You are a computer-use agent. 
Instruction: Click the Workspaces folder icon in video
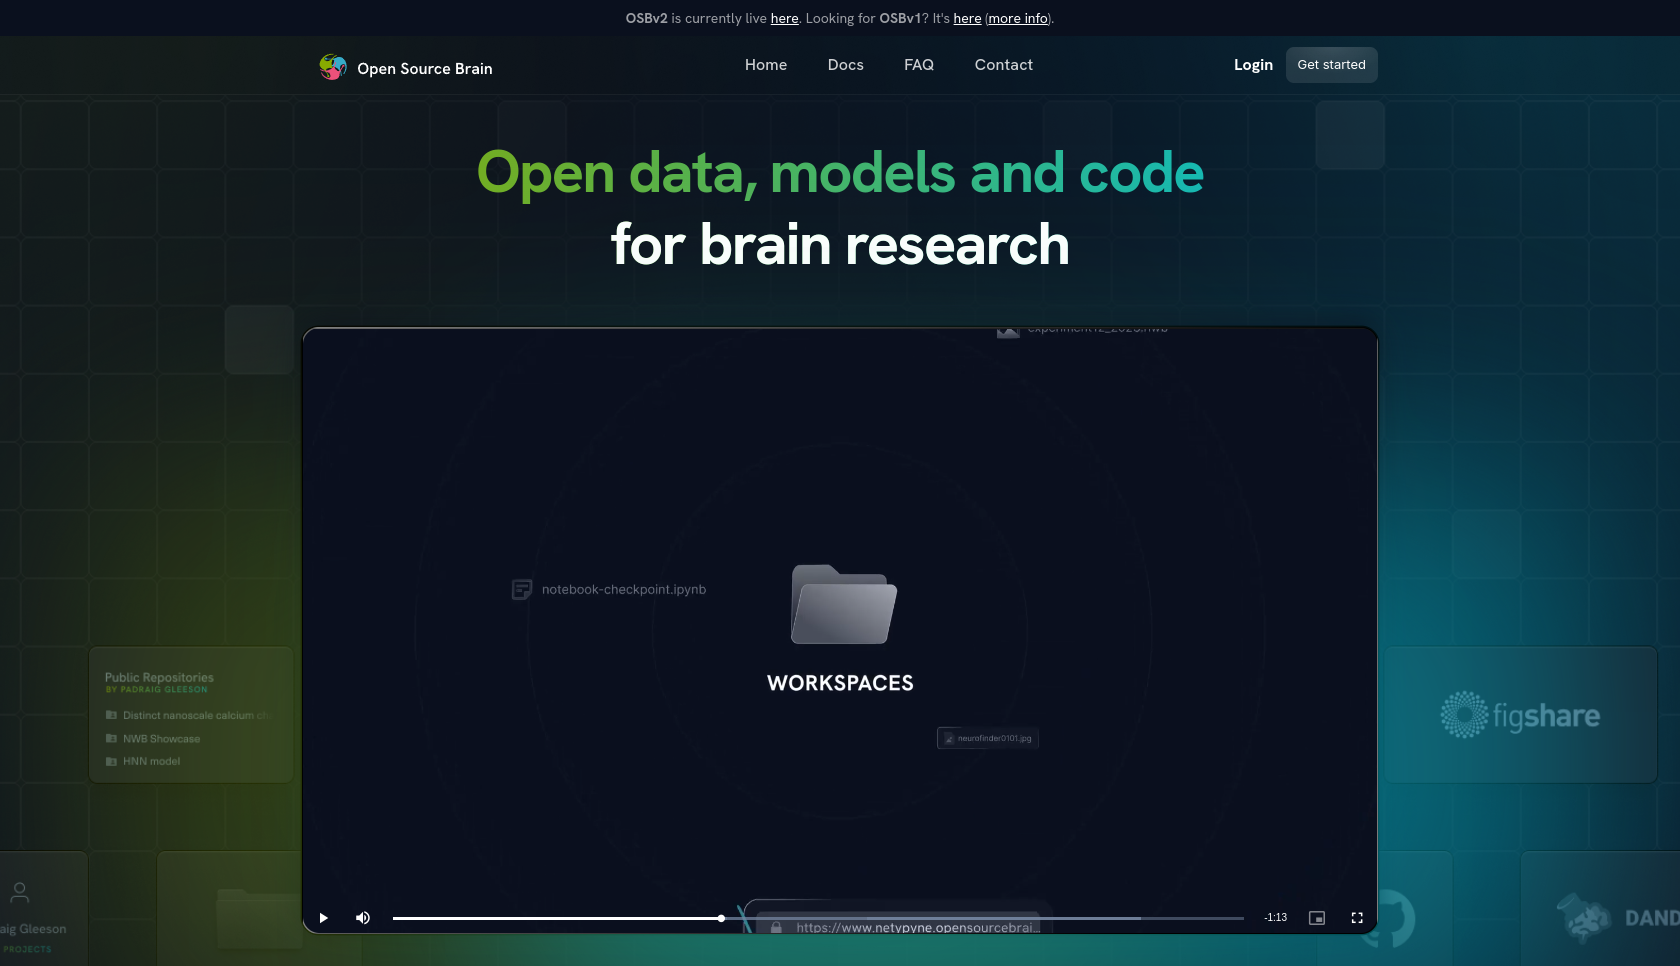coord(844,605)
